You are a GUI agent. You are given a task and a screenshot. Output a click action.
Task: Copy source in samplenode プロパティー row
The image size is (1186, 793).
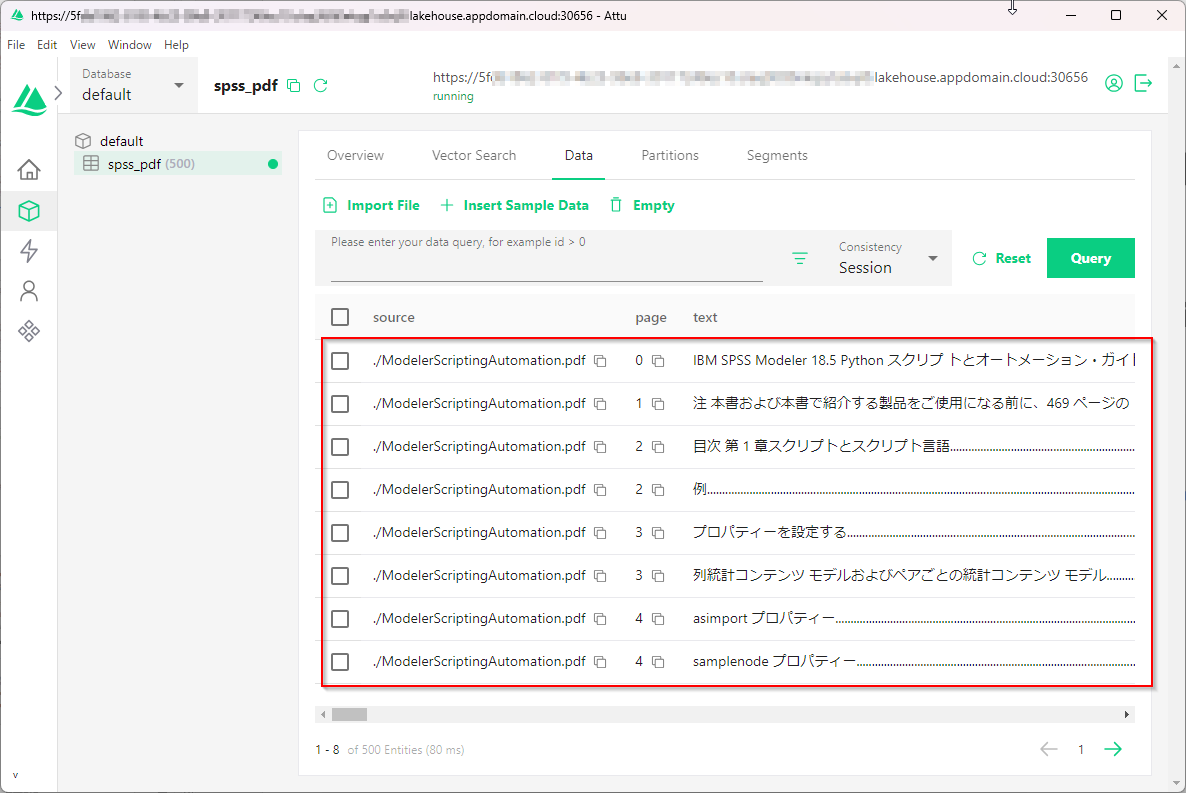click(x=600, y=662)
